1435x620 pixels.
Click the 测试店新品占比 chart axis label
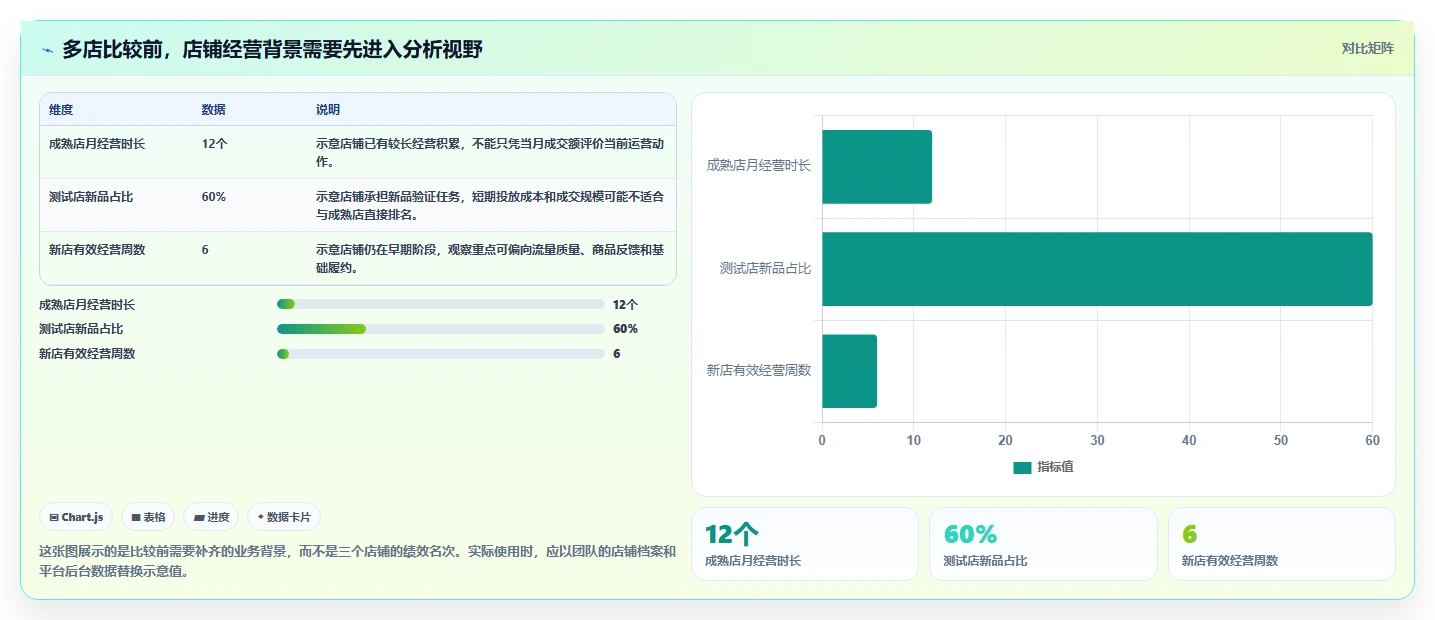(765, 269)
